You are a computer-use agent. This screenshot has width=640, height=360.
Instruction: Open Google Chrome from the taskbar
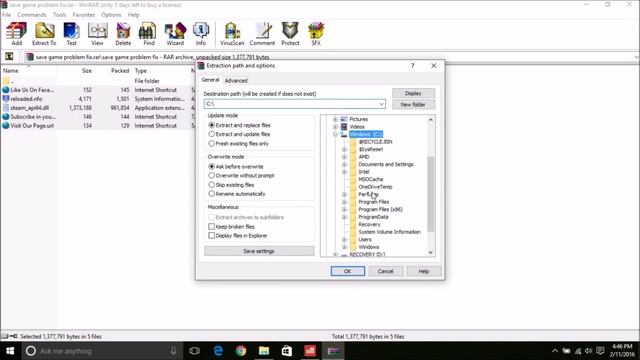coord(241,351)
